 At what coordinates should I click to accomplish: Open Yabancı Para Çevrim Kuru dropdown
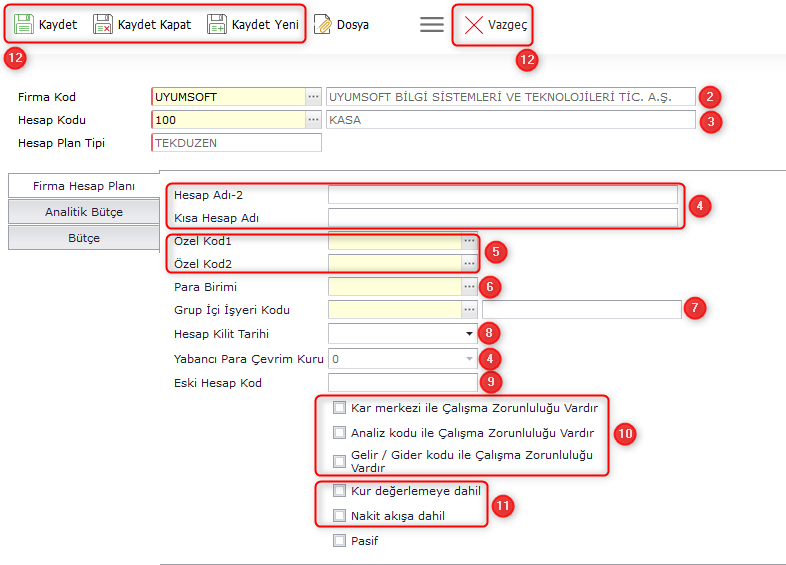tap(469, 357)
